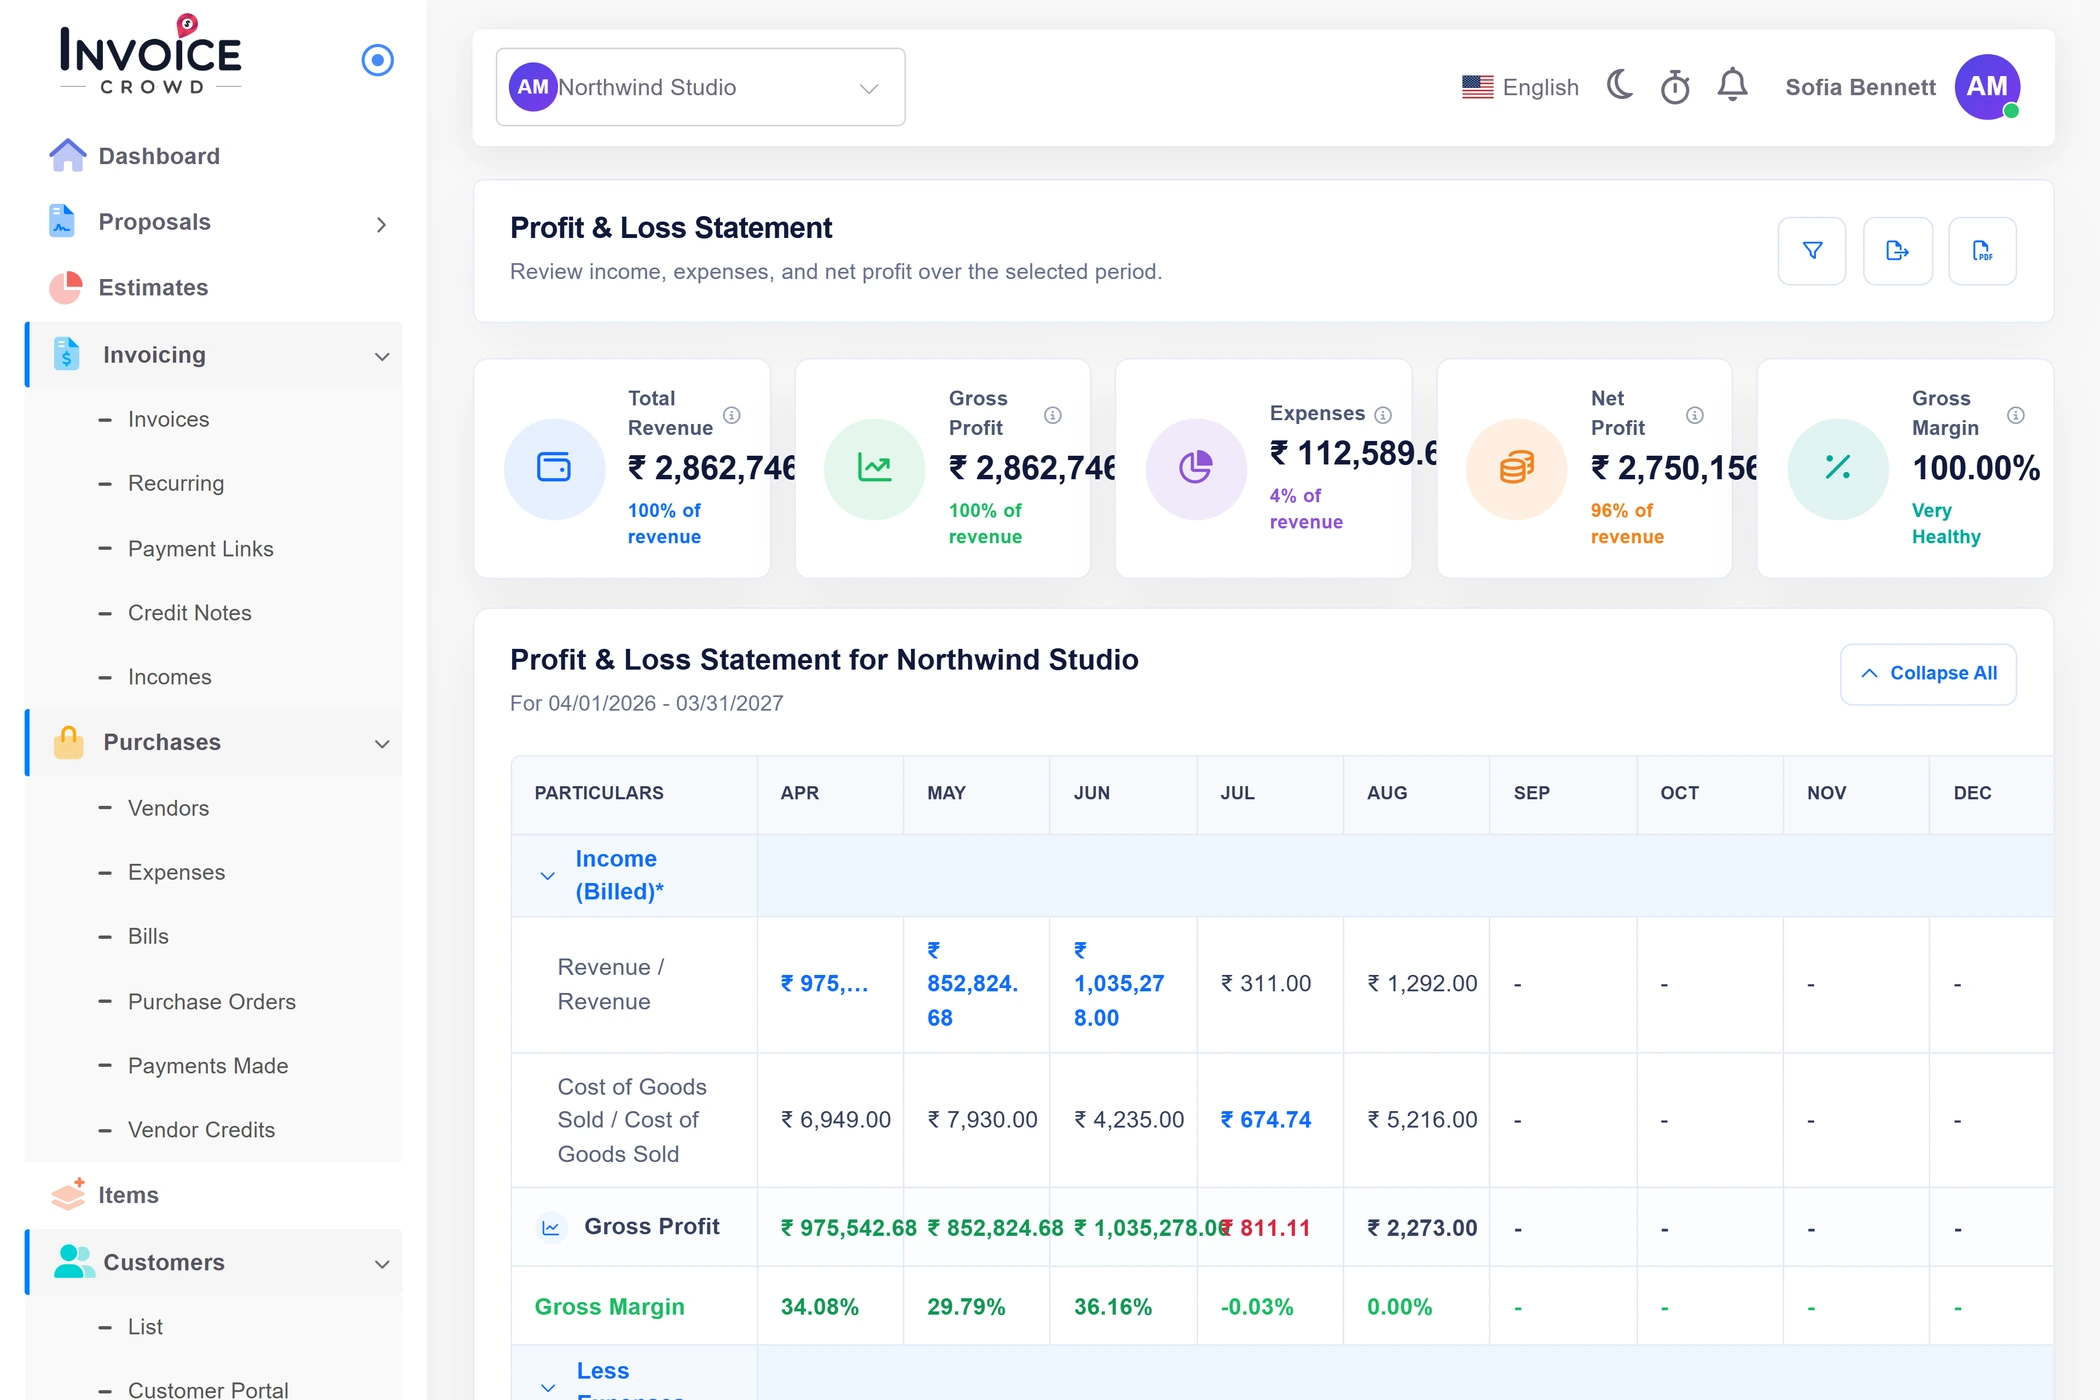Open Purchase Orders page
2100x1400 pixels.
212,1001
